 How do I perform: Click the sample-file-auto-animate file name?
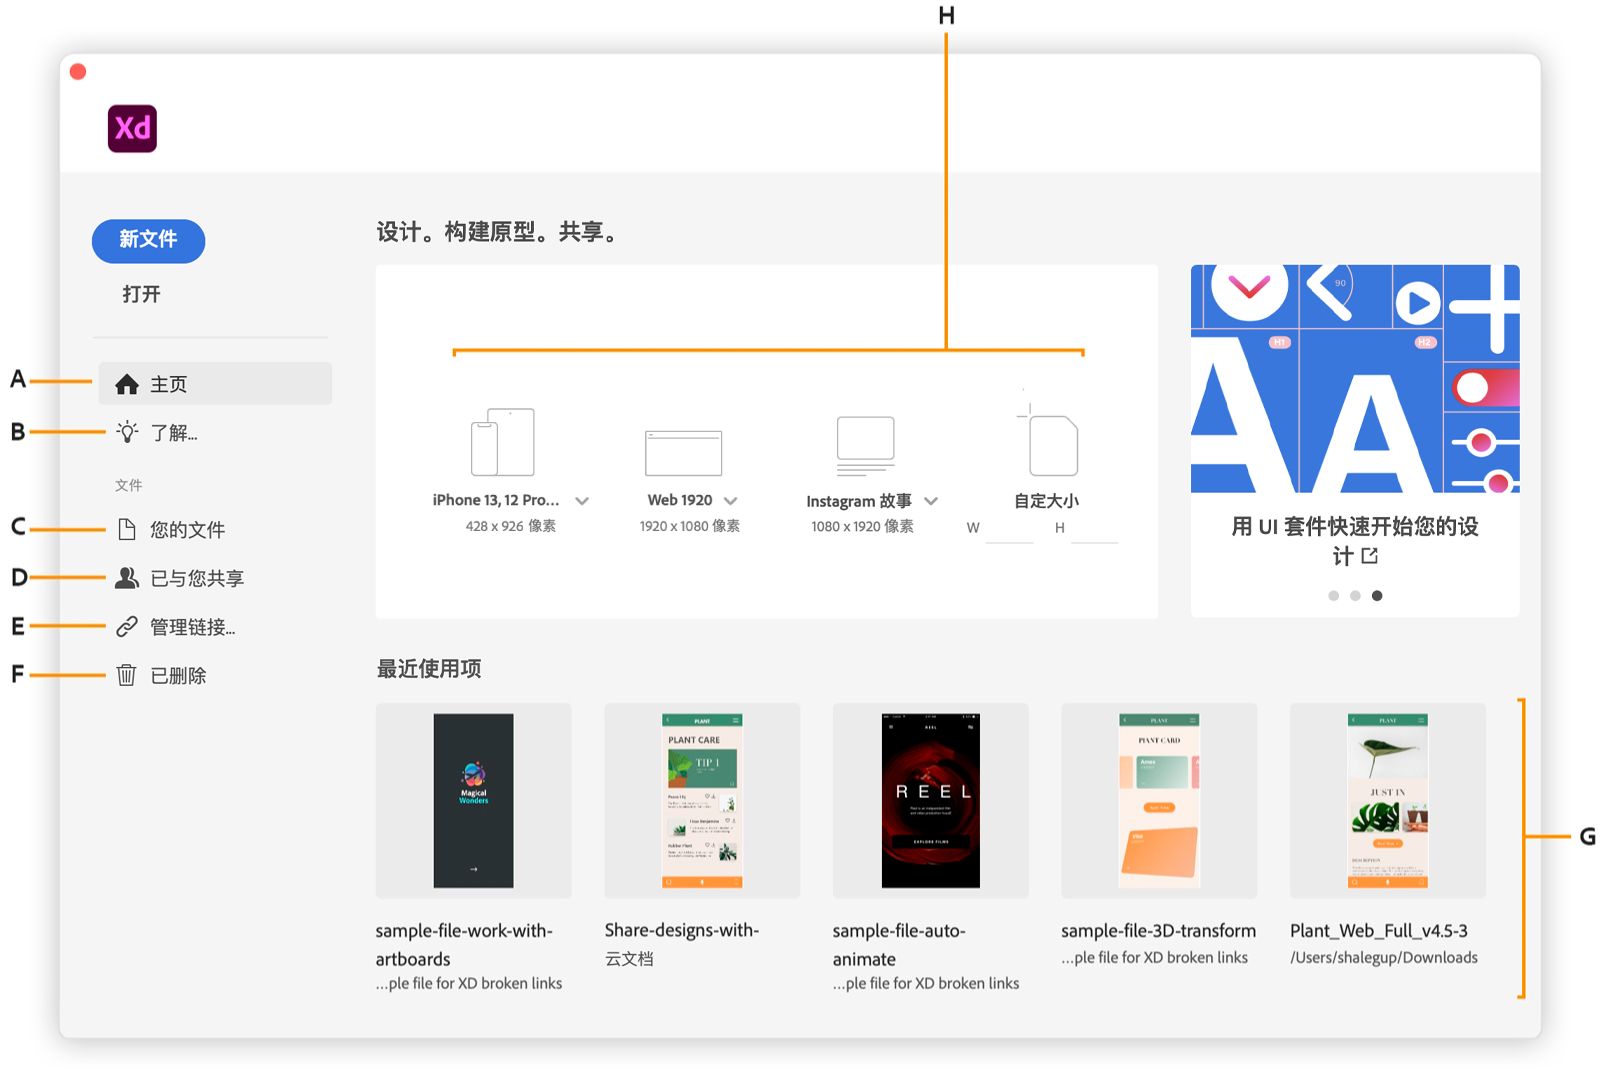[x=899, y=945]
